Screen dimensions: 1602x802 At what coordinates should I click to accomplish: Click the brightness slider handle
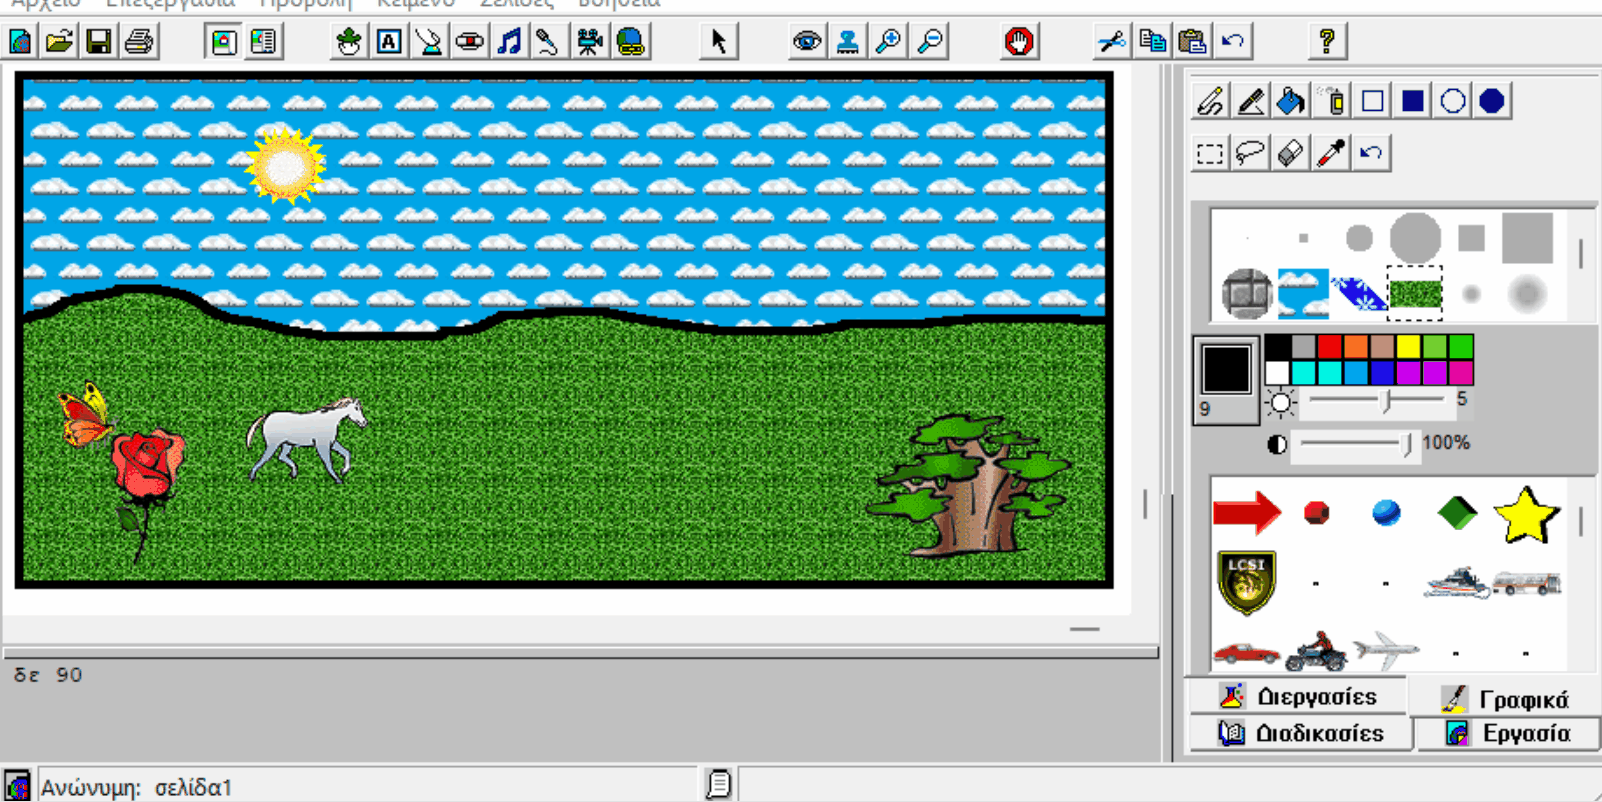tap(1387, 401)
